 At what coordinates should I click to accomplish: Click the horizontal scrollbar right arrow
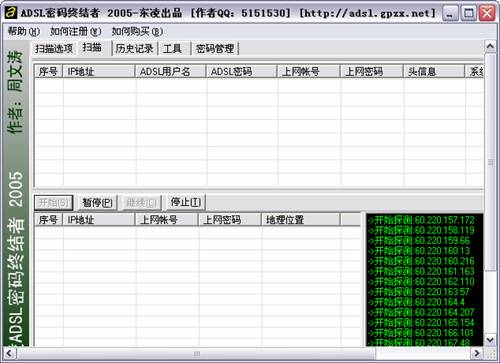tap(477, 353)
